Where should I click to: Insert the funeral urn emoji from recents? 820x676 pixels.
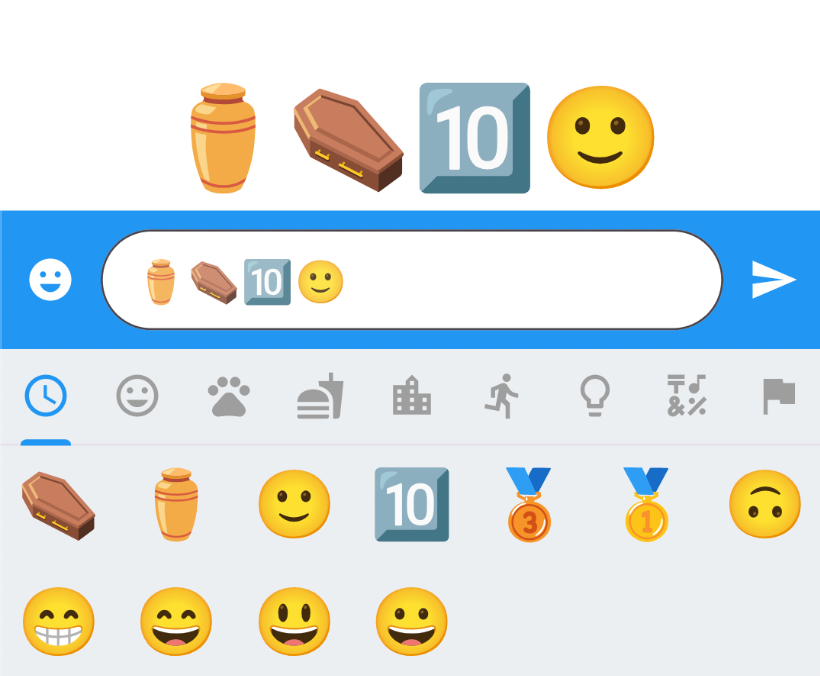(x=176, y=504)
